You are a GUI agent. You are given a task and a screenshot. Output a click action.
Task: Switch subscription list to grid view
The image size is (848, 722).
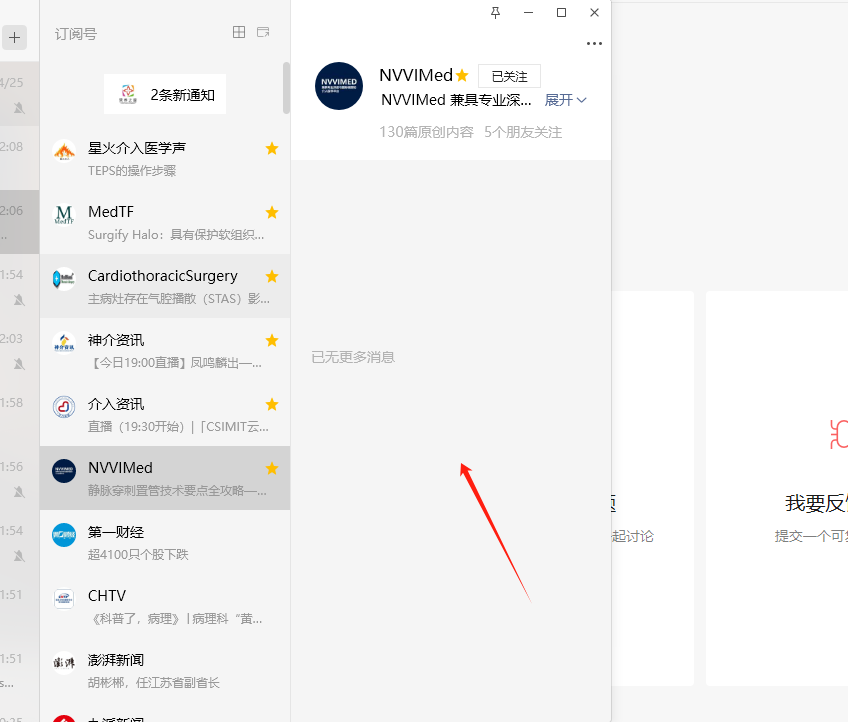click(x=238, y=32)
